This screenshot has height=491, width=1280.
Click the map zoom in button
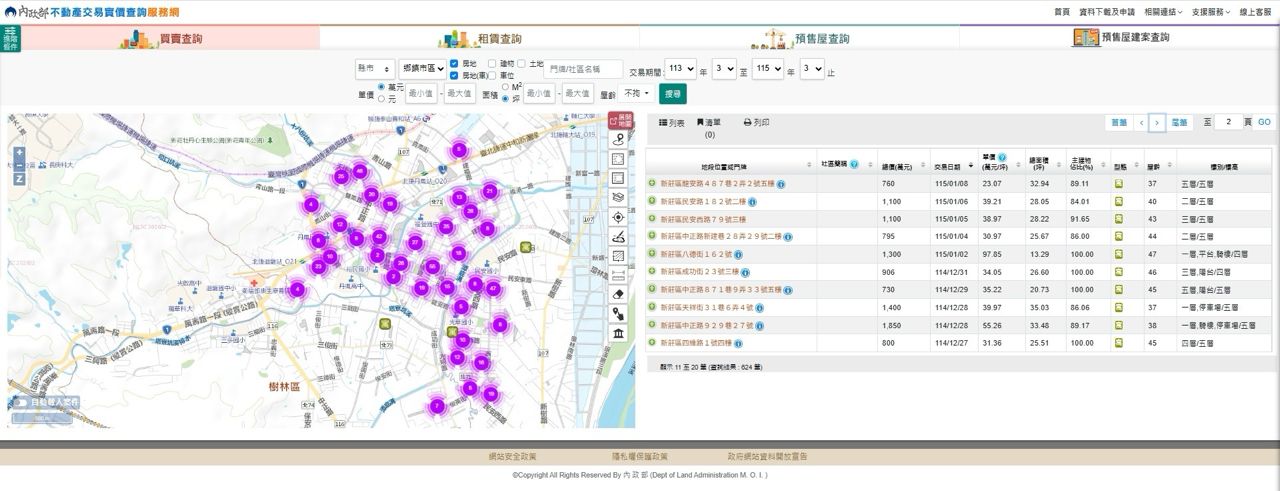(x=19, y=153)
